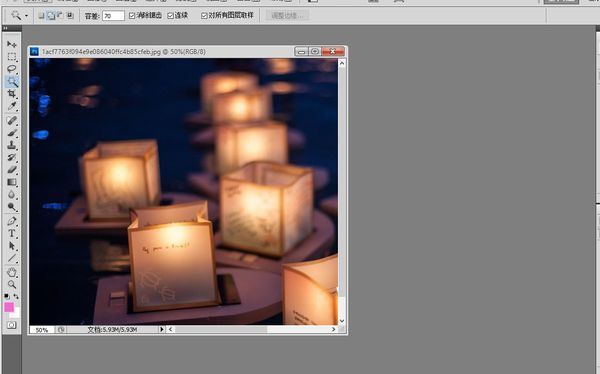Choose Add to Selection mode
Viewport: 600px width, 374px height.
click(x=51, y=16)
